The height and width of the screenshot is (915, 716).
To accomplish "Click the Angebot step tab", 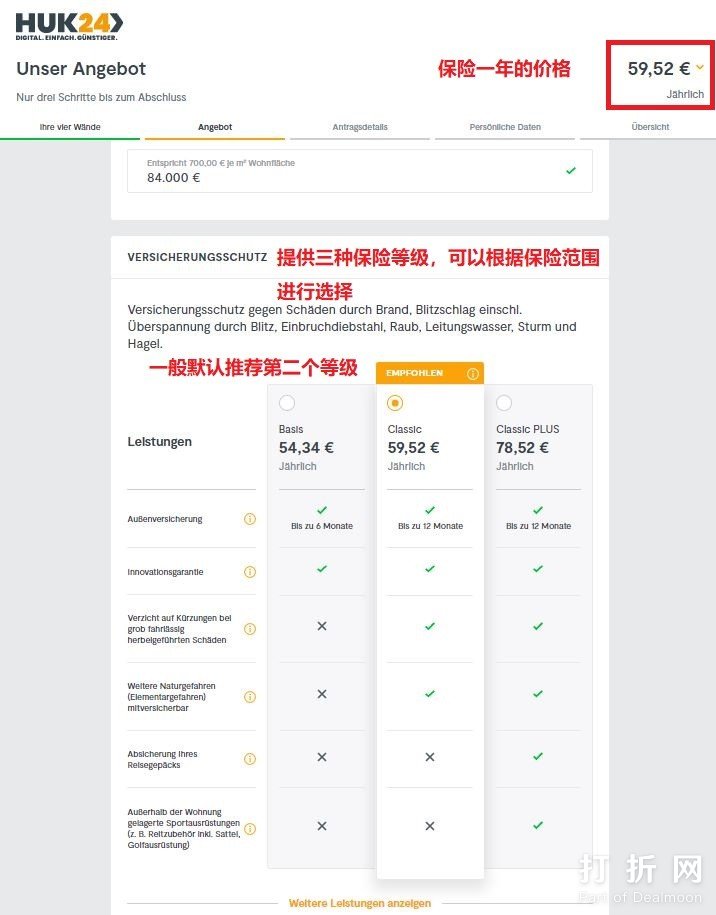I will (x=215, y=128).
